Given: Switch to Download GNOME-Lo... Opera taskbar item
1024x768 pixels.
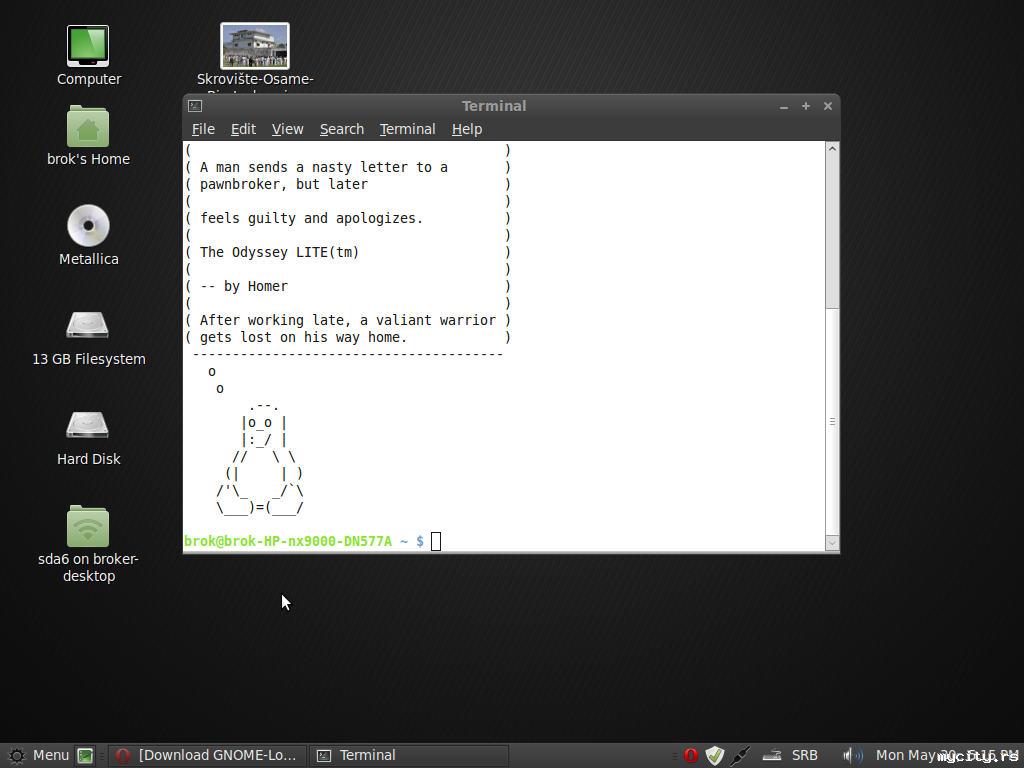Looking at the screenshot, I should [207, 756].
